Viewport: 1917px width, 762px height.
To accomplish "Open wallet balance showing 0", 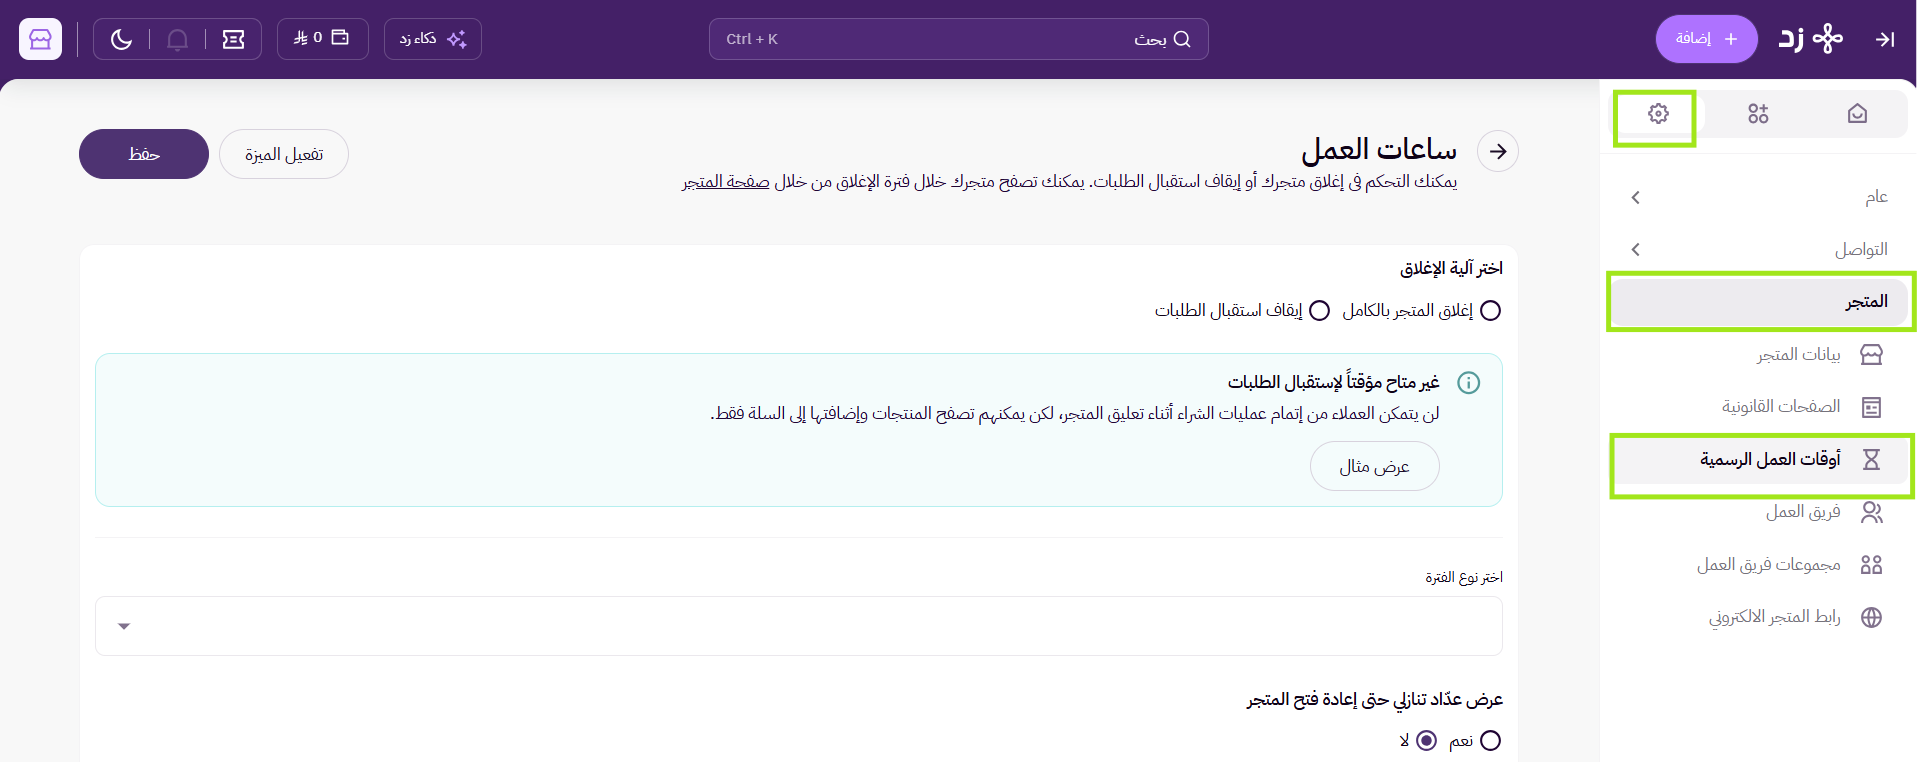I will pyautogui.click(x=322, y=39).
